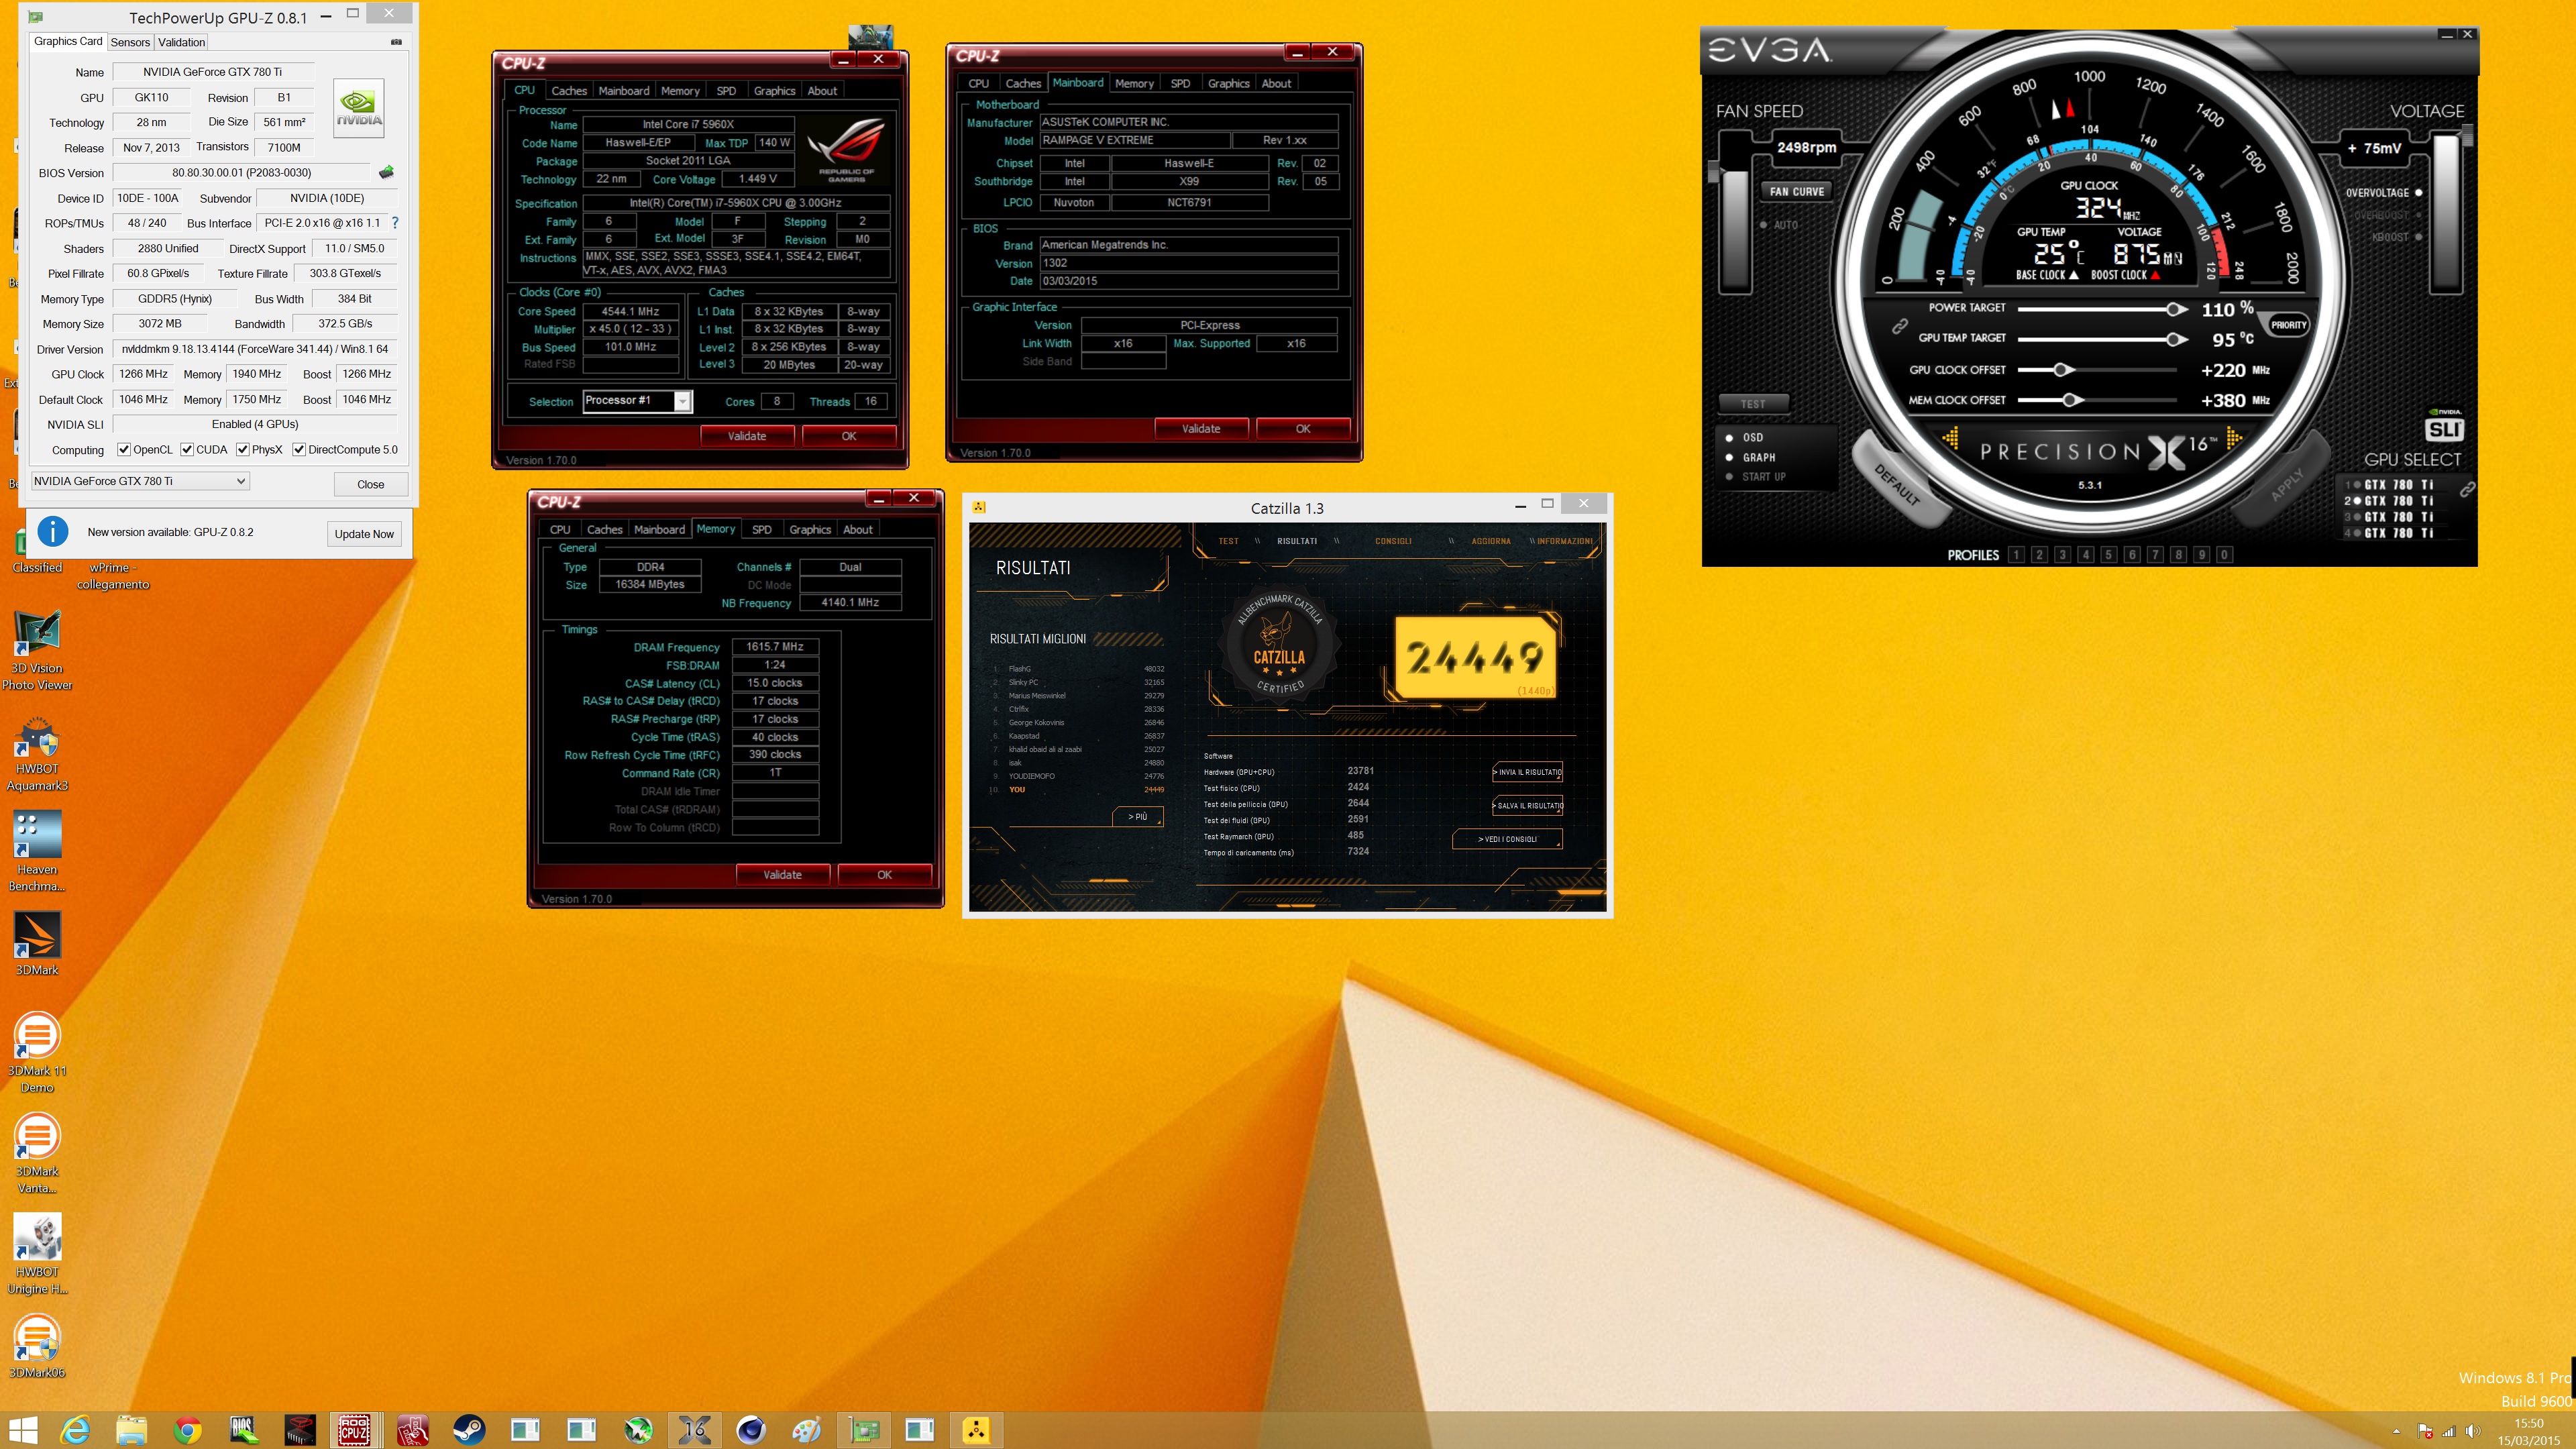Click the Update Now button in GPU-Z

tap(364, 534)
